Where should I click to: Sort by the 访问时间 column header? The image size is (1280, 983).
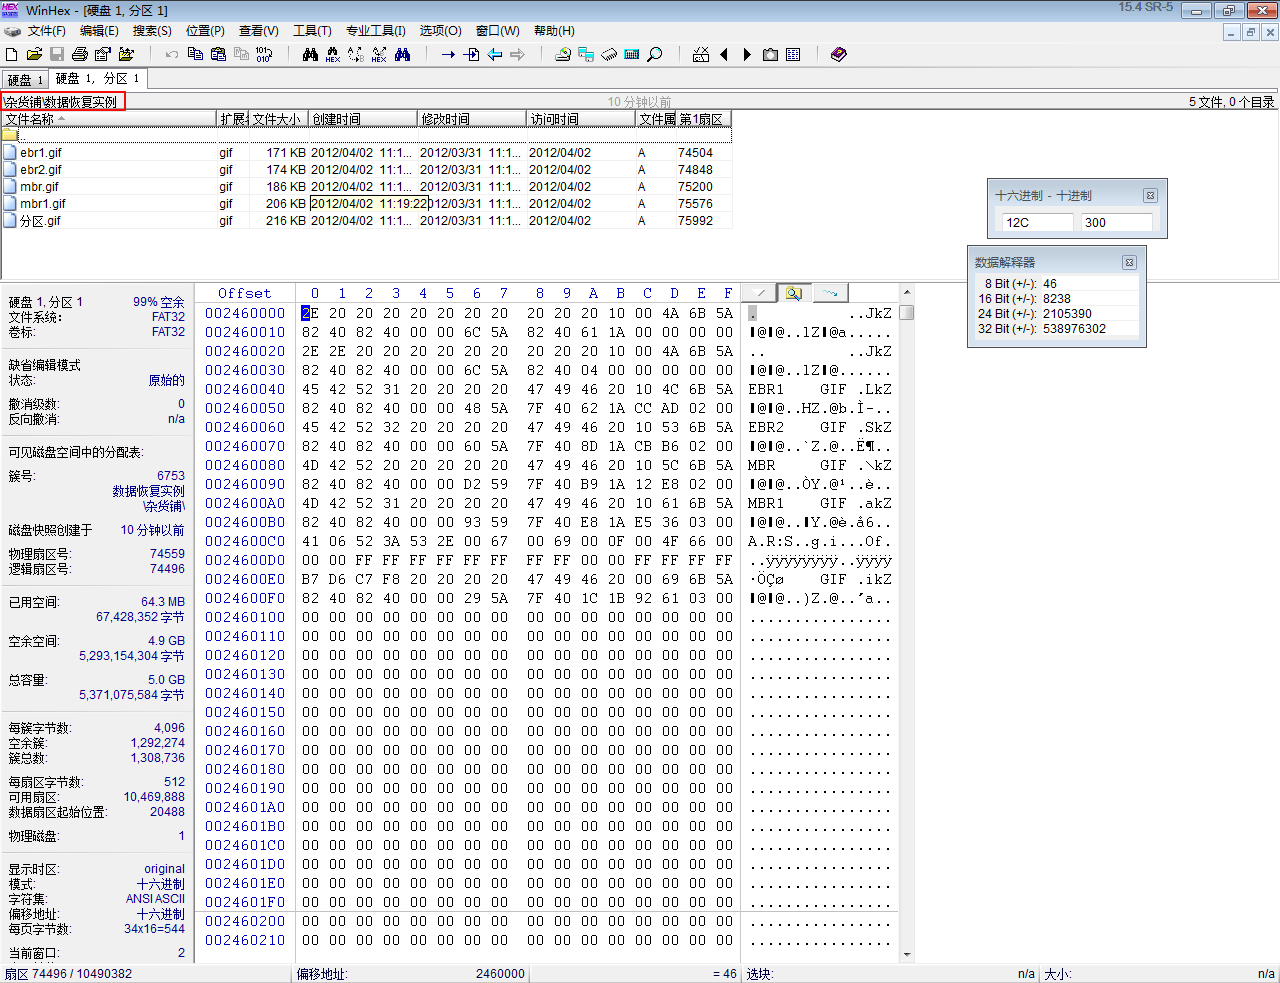tap(581, 119)
